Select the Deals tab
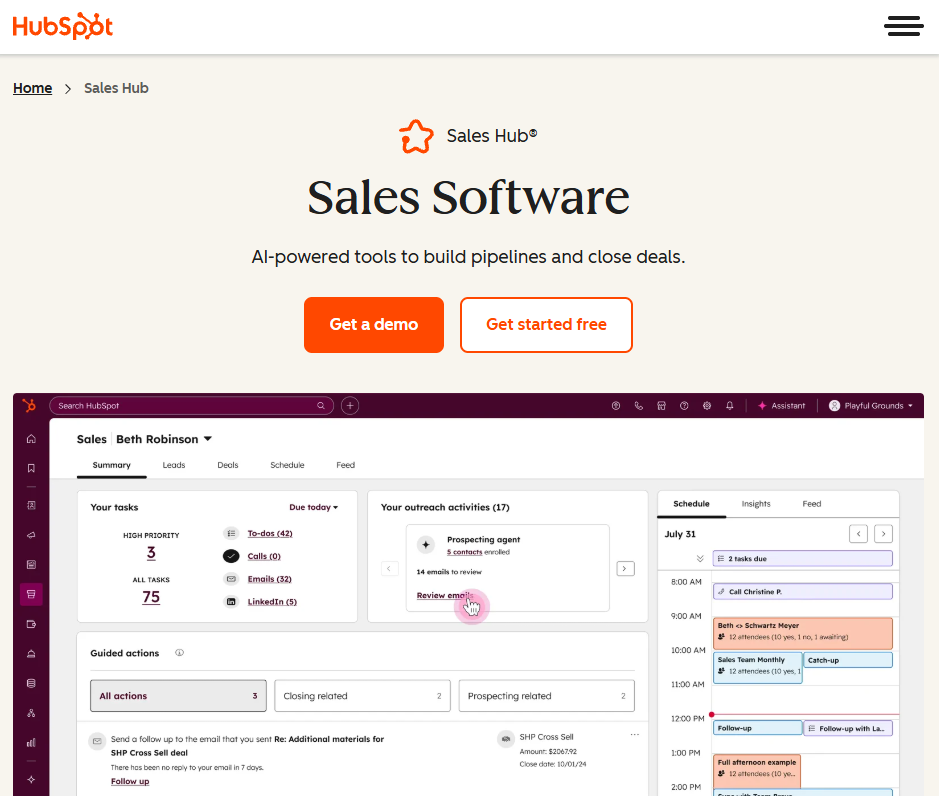This screenshot has width=939, height=796. click(x=228, y=465)
